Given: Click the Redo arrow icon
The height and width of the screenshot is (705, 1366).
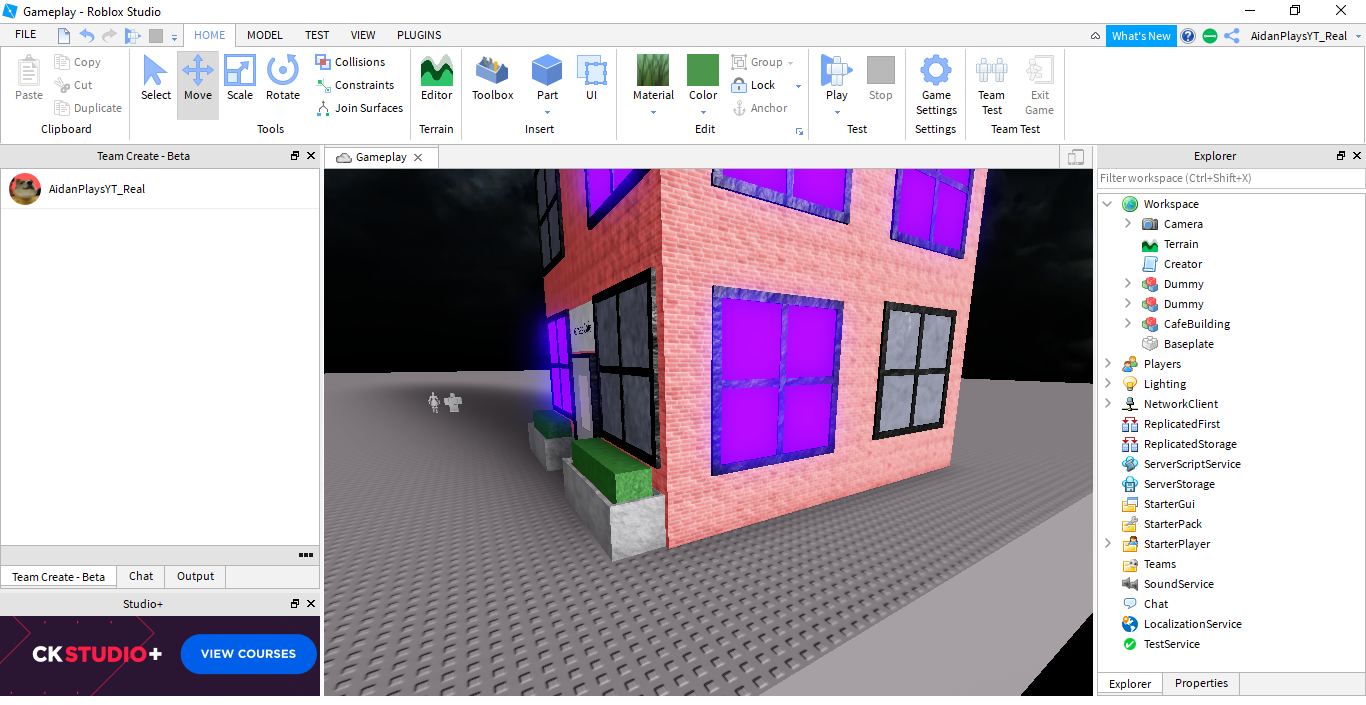Looking at the screenshot, I should pyautogui.click(x=109, y=36).
